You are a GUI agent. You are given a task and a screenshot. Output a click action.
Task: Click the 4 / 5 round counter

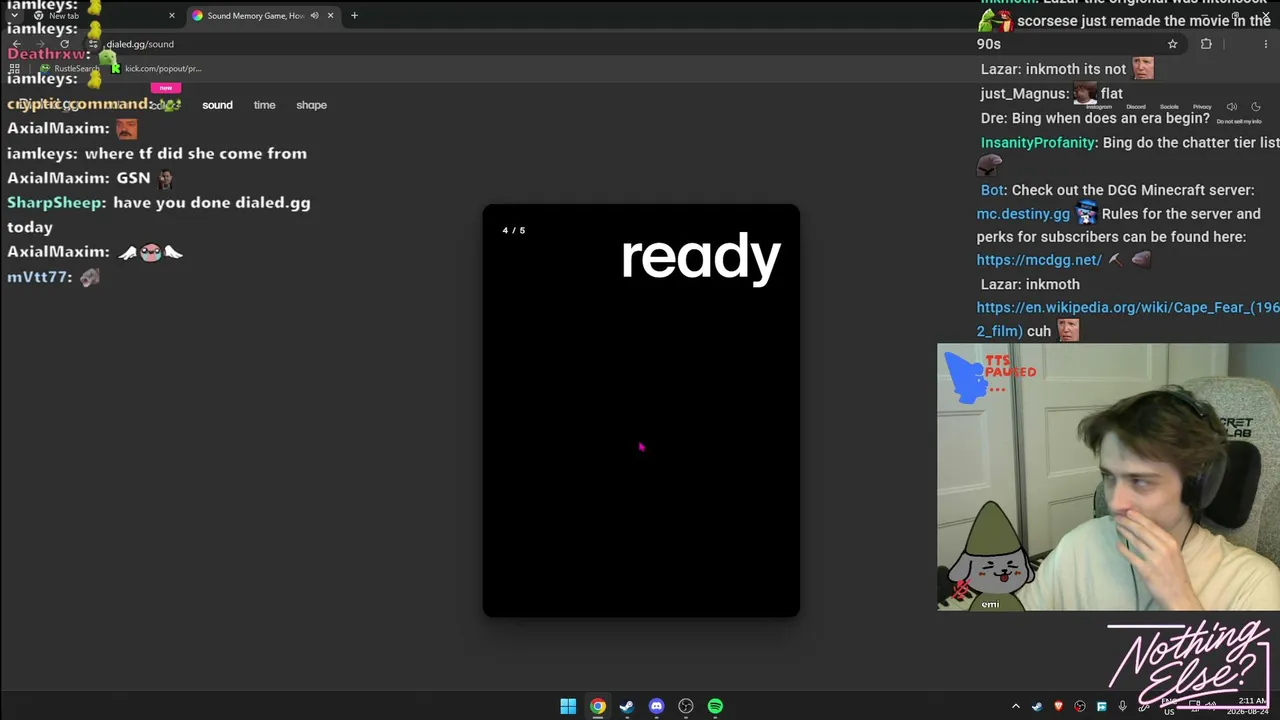click(x=514, y=230)
